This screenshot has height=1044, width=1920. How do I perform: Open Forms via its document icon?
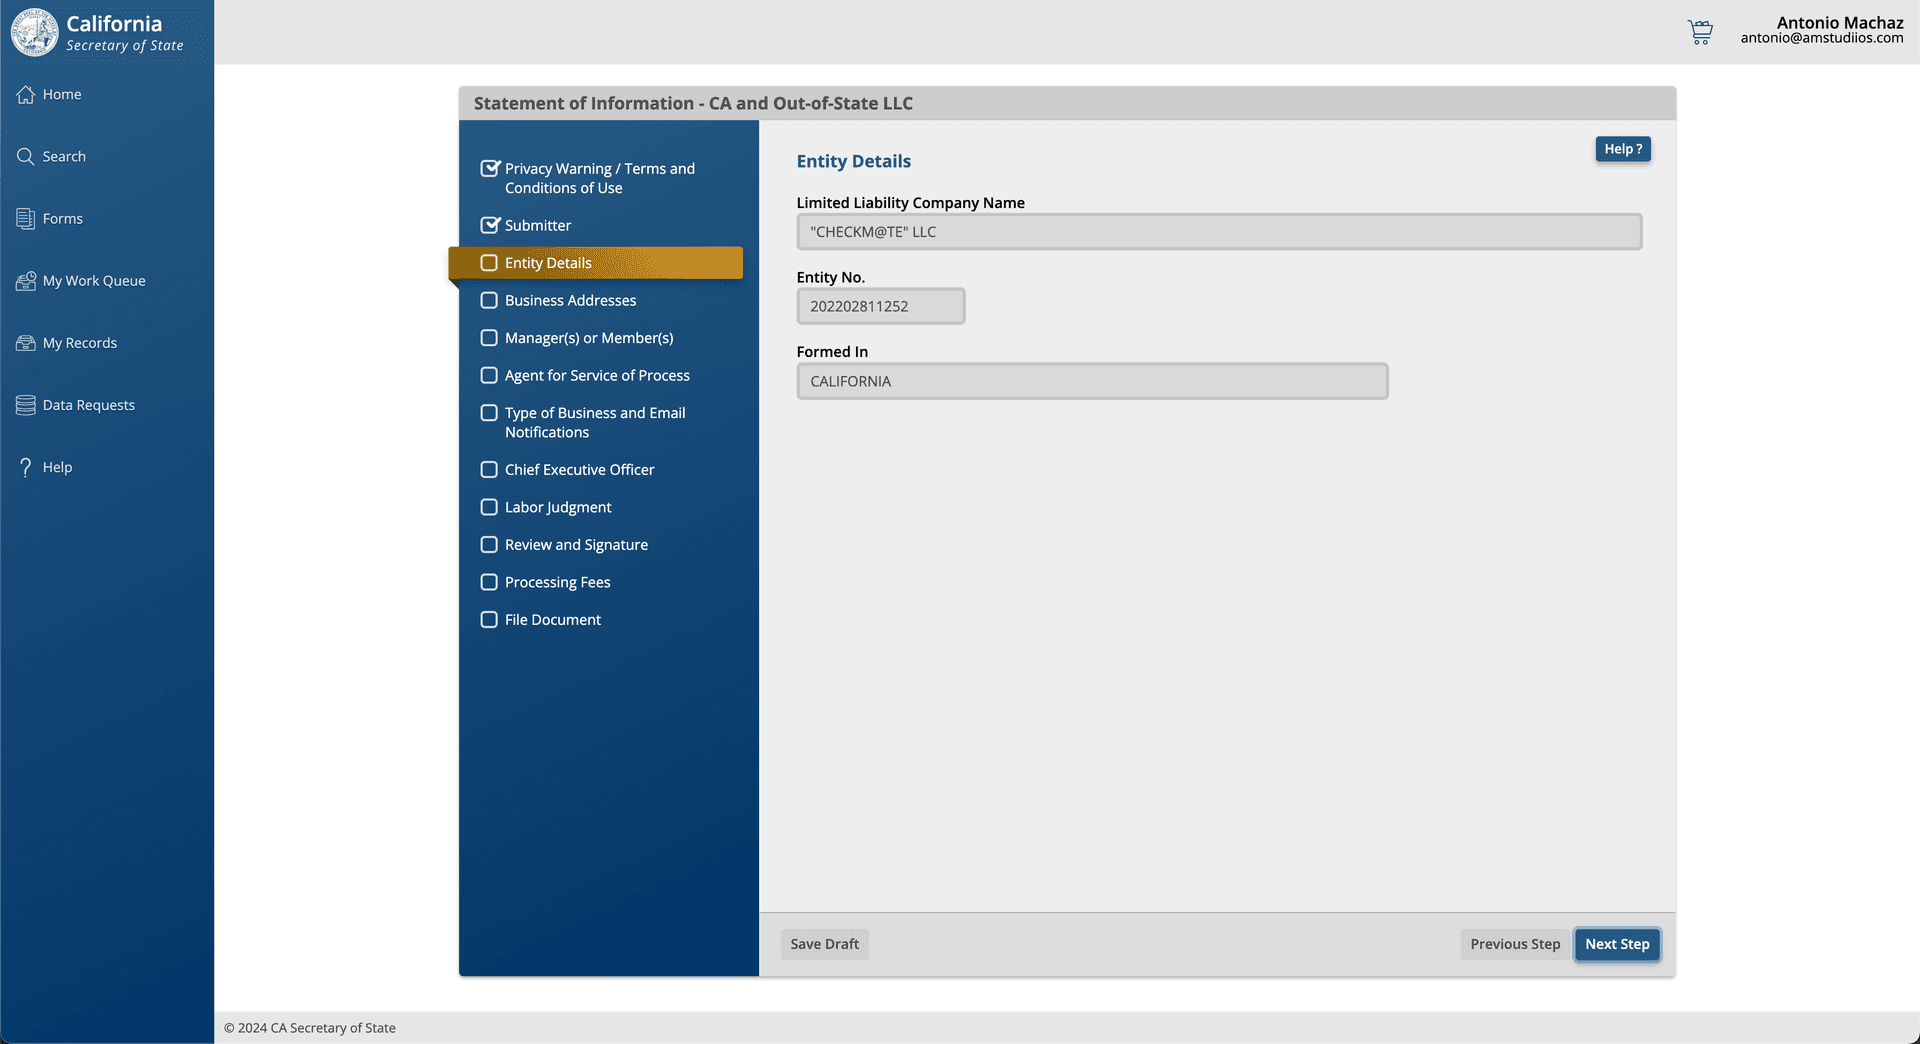(26, 218)
